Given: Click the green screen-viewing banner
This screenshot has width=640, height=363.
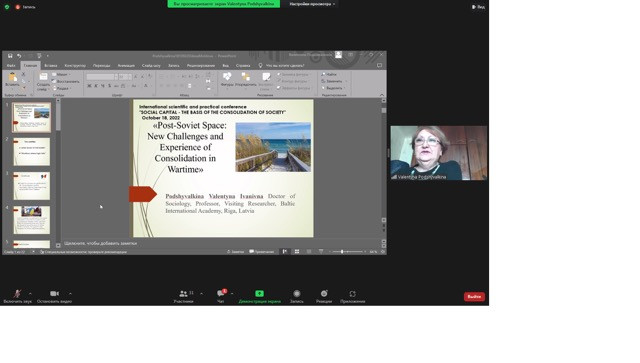Looking at the screenshot, I should [224, 4].
